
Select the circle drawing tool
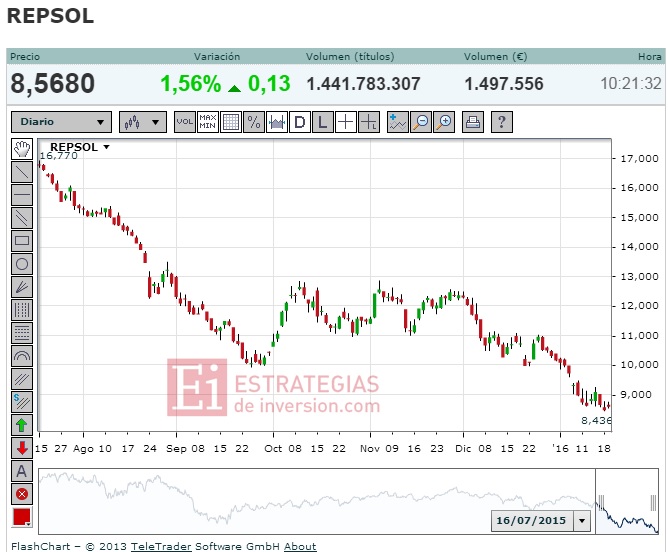click(22, 264)
